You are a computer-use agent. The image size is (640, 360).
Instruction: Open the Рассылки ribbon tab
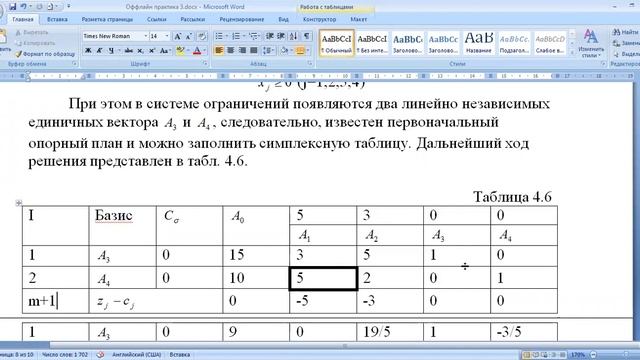[192, 19]
